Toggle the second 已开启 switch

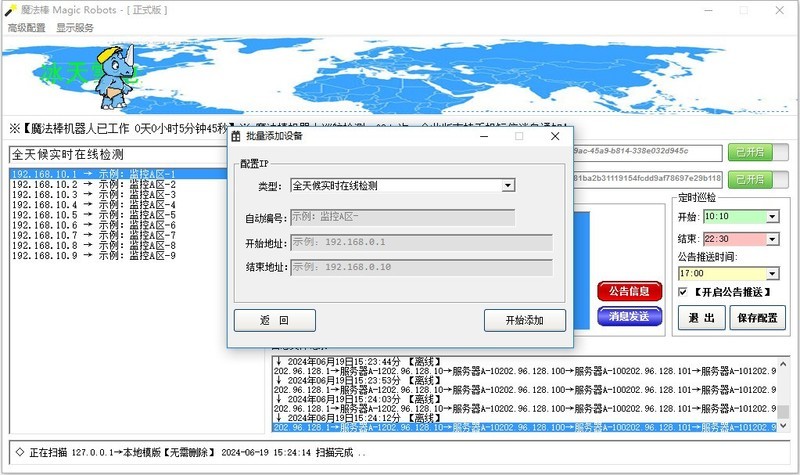coord(758,180)
